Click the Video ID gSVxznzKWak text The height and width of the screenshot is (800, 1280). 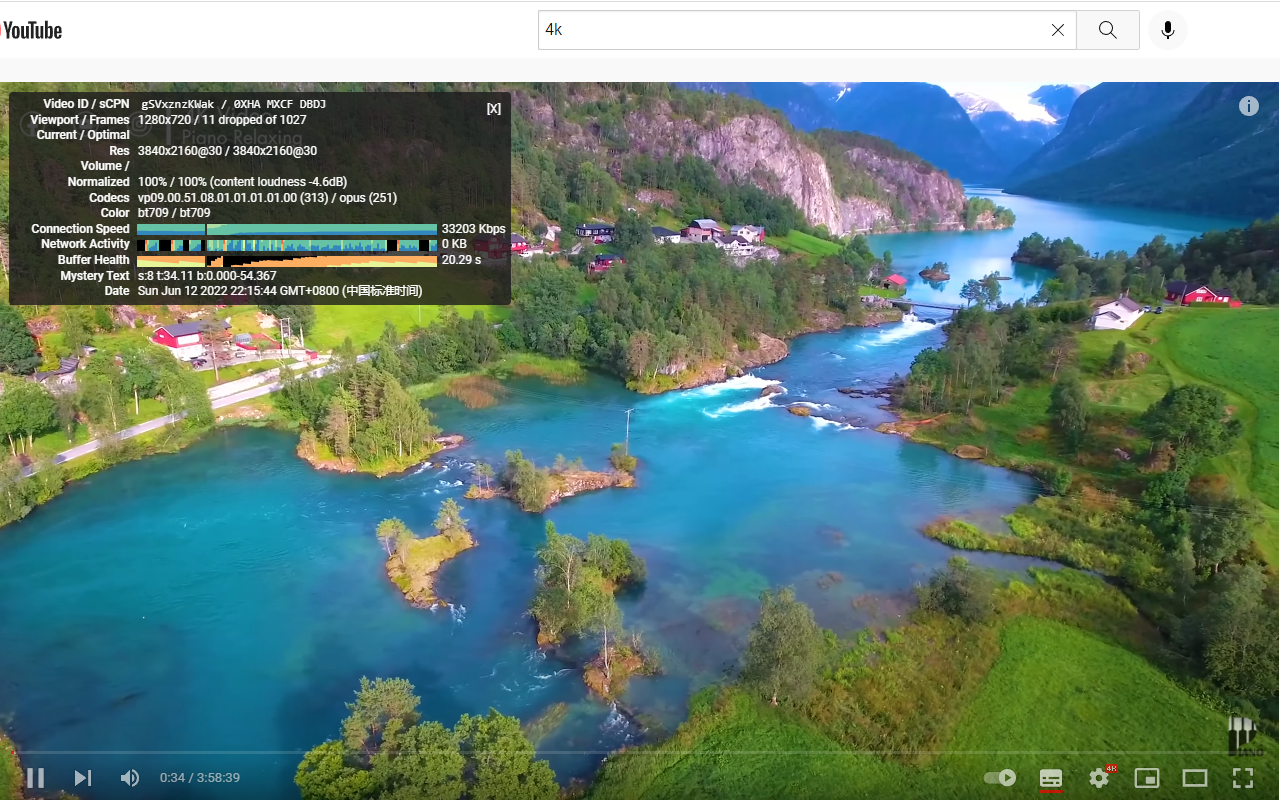(179, 104)
